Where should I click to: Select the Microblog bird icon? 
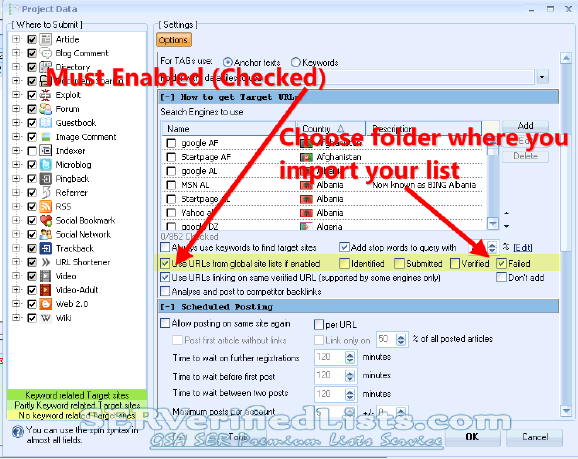click(45, 164)
